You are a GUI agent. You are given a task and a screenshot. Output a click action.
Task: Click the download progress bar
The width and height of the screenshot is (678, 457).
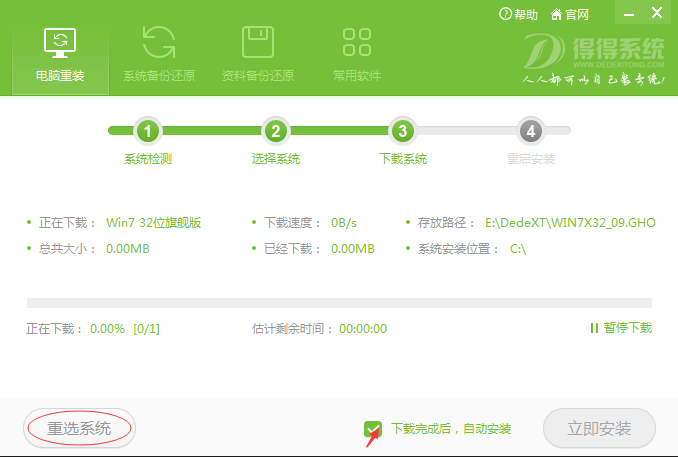point(339,302)
